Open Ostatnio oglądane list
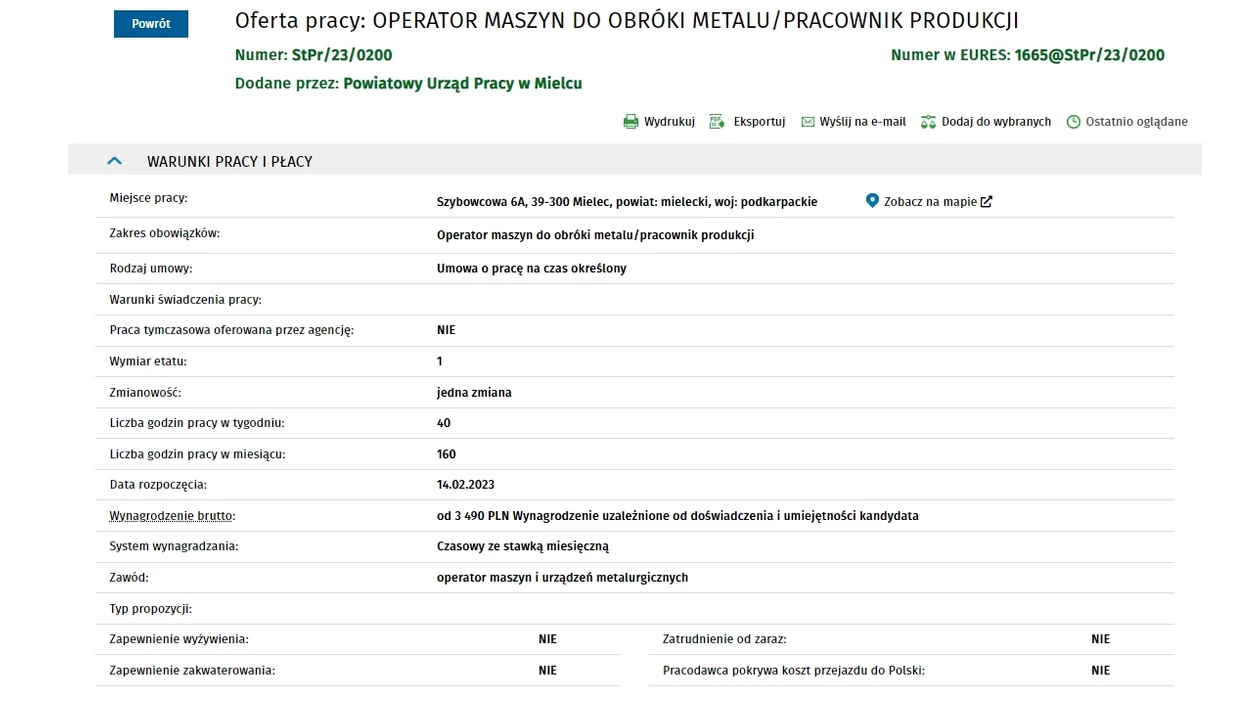The height and width of the screenshot is (719, 1260). pyautogui.click(x=1137, y=122)
